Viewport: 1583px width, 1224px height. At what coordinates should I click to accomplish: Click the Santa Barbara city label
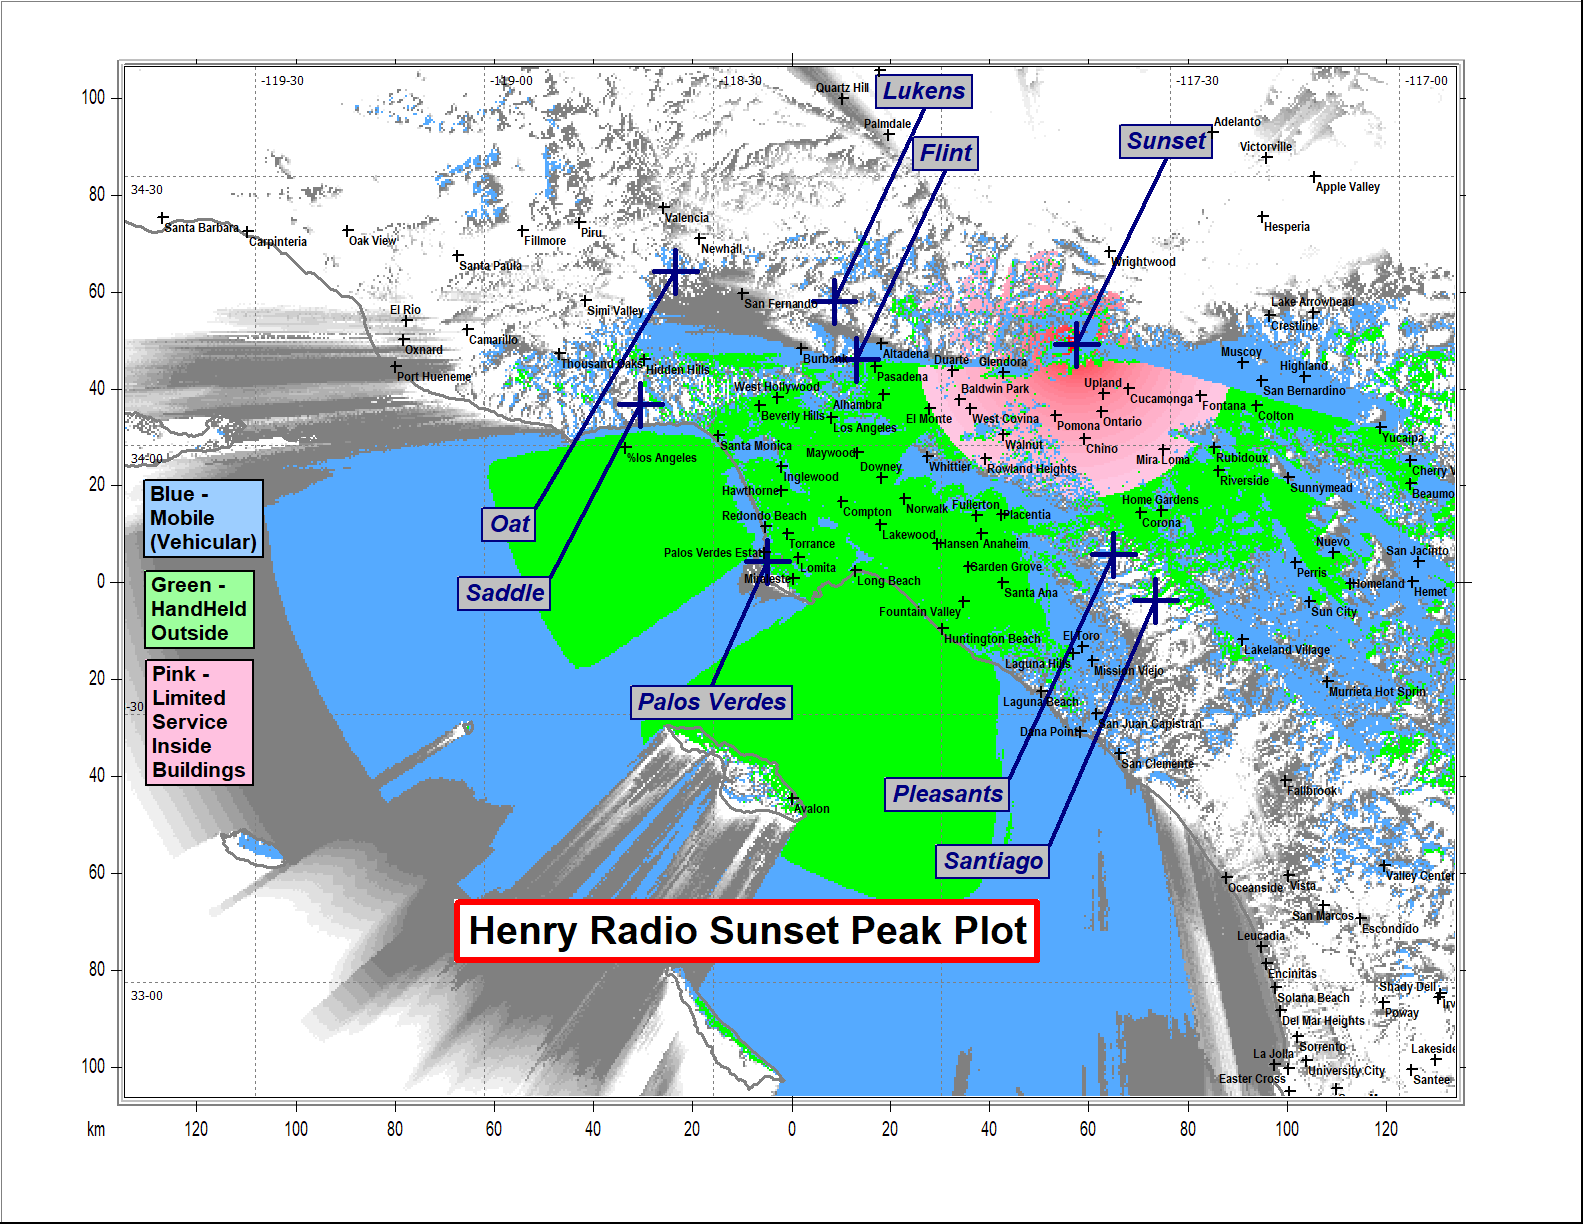tap(202, 228)
